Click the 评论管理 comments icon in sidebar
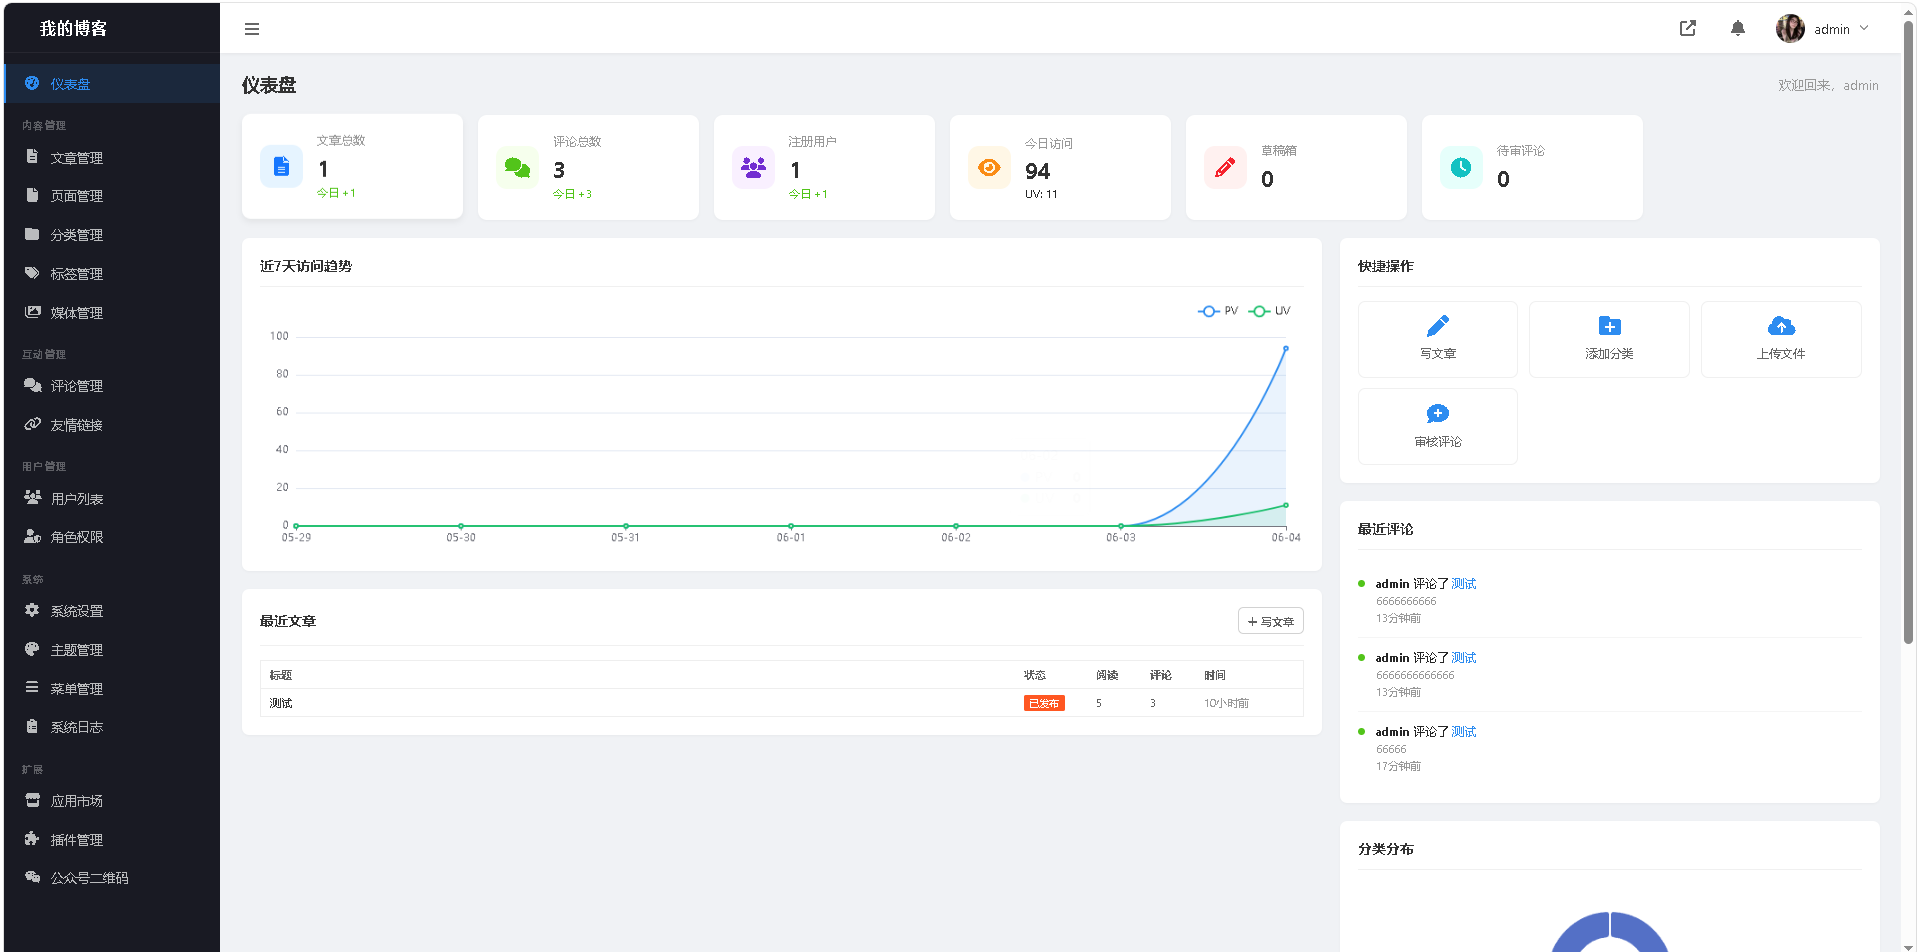The width and height of the screenshot is (1919, 952). [32, 385]
